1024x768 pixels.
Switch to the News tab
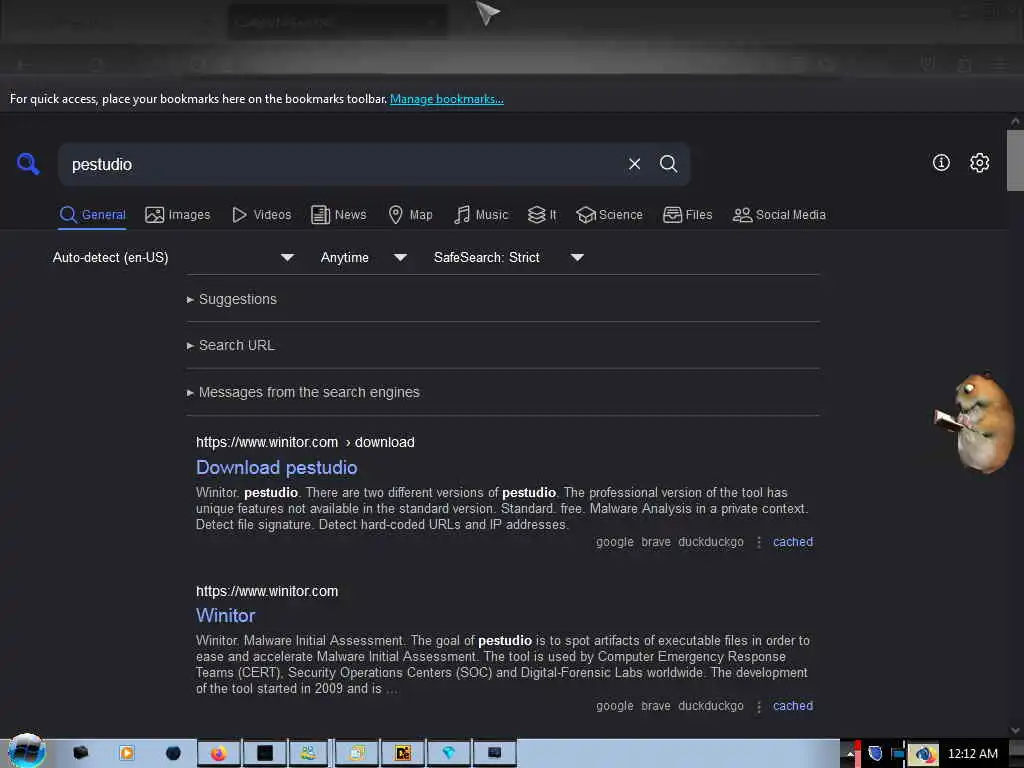tap(338, 215)
